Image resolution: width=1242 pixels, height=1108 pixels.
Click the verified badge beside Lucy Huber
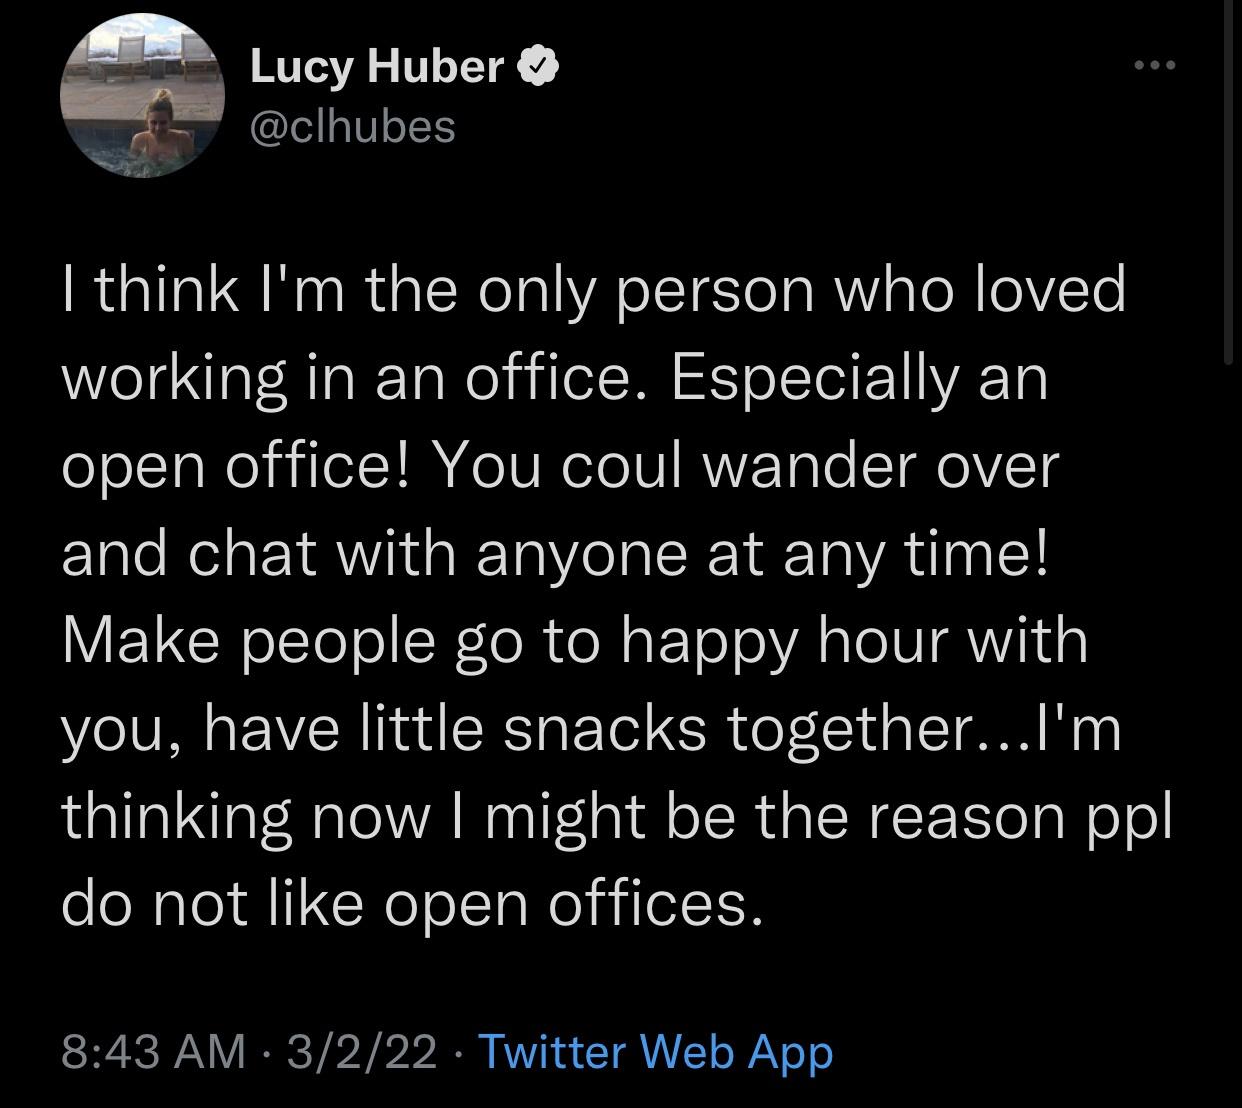tap(536, 67)
